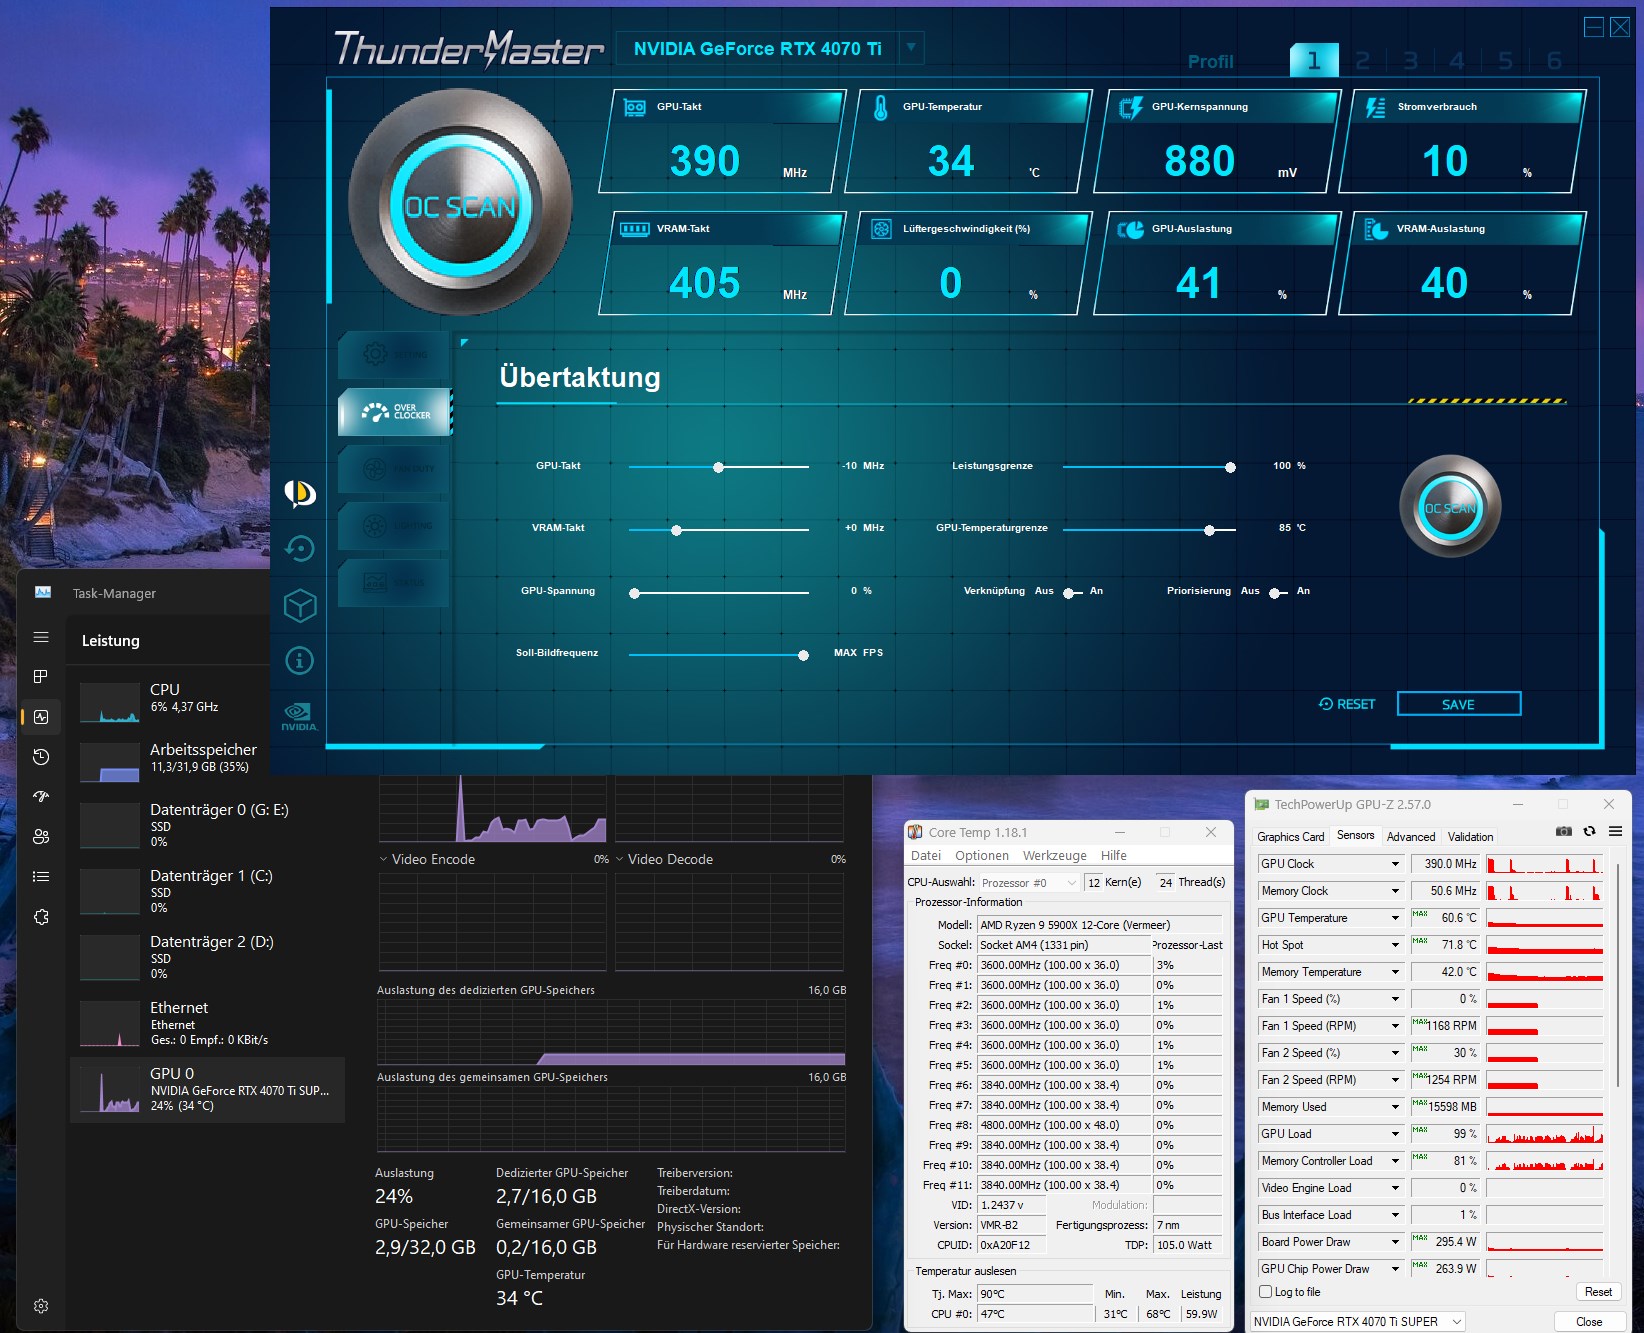Click the GPU-Z refresh icon
This screenshot has width=1644, height=1333.
(x=1589, y=832)
